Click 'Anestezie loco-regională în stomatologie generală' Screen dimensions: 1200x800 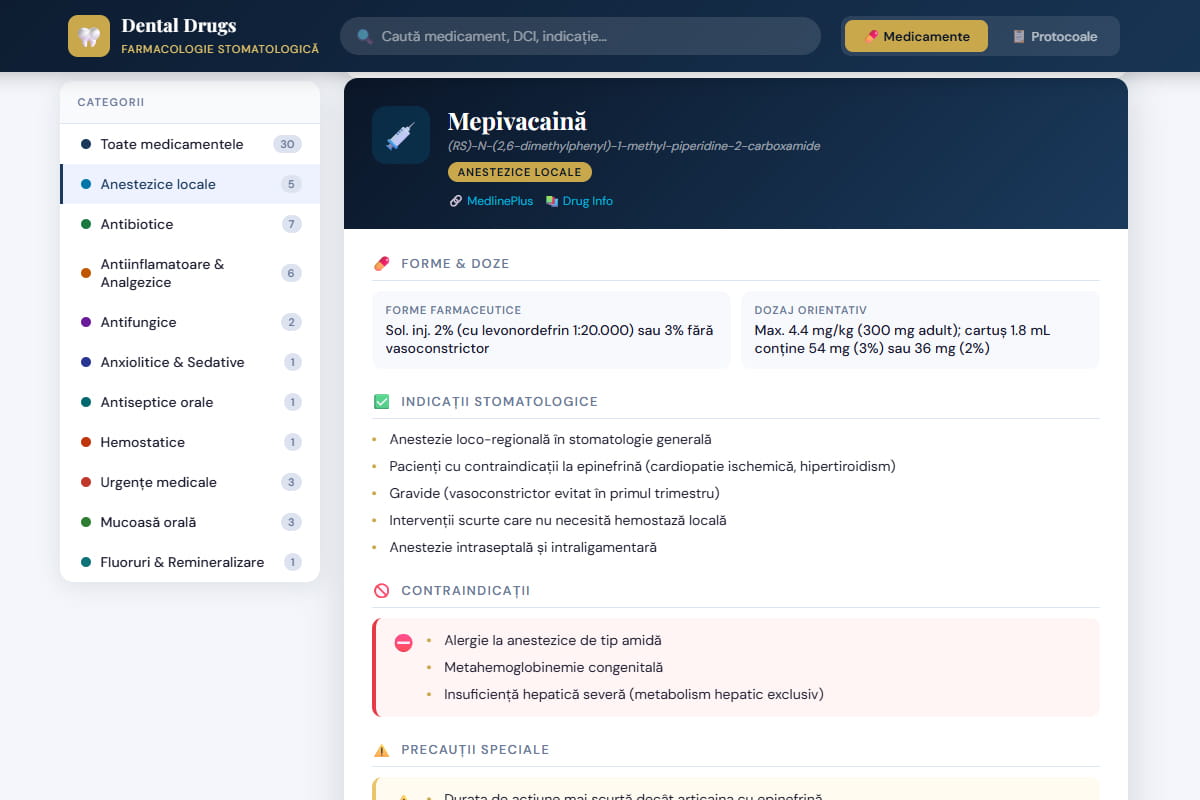tap(551, 439)
